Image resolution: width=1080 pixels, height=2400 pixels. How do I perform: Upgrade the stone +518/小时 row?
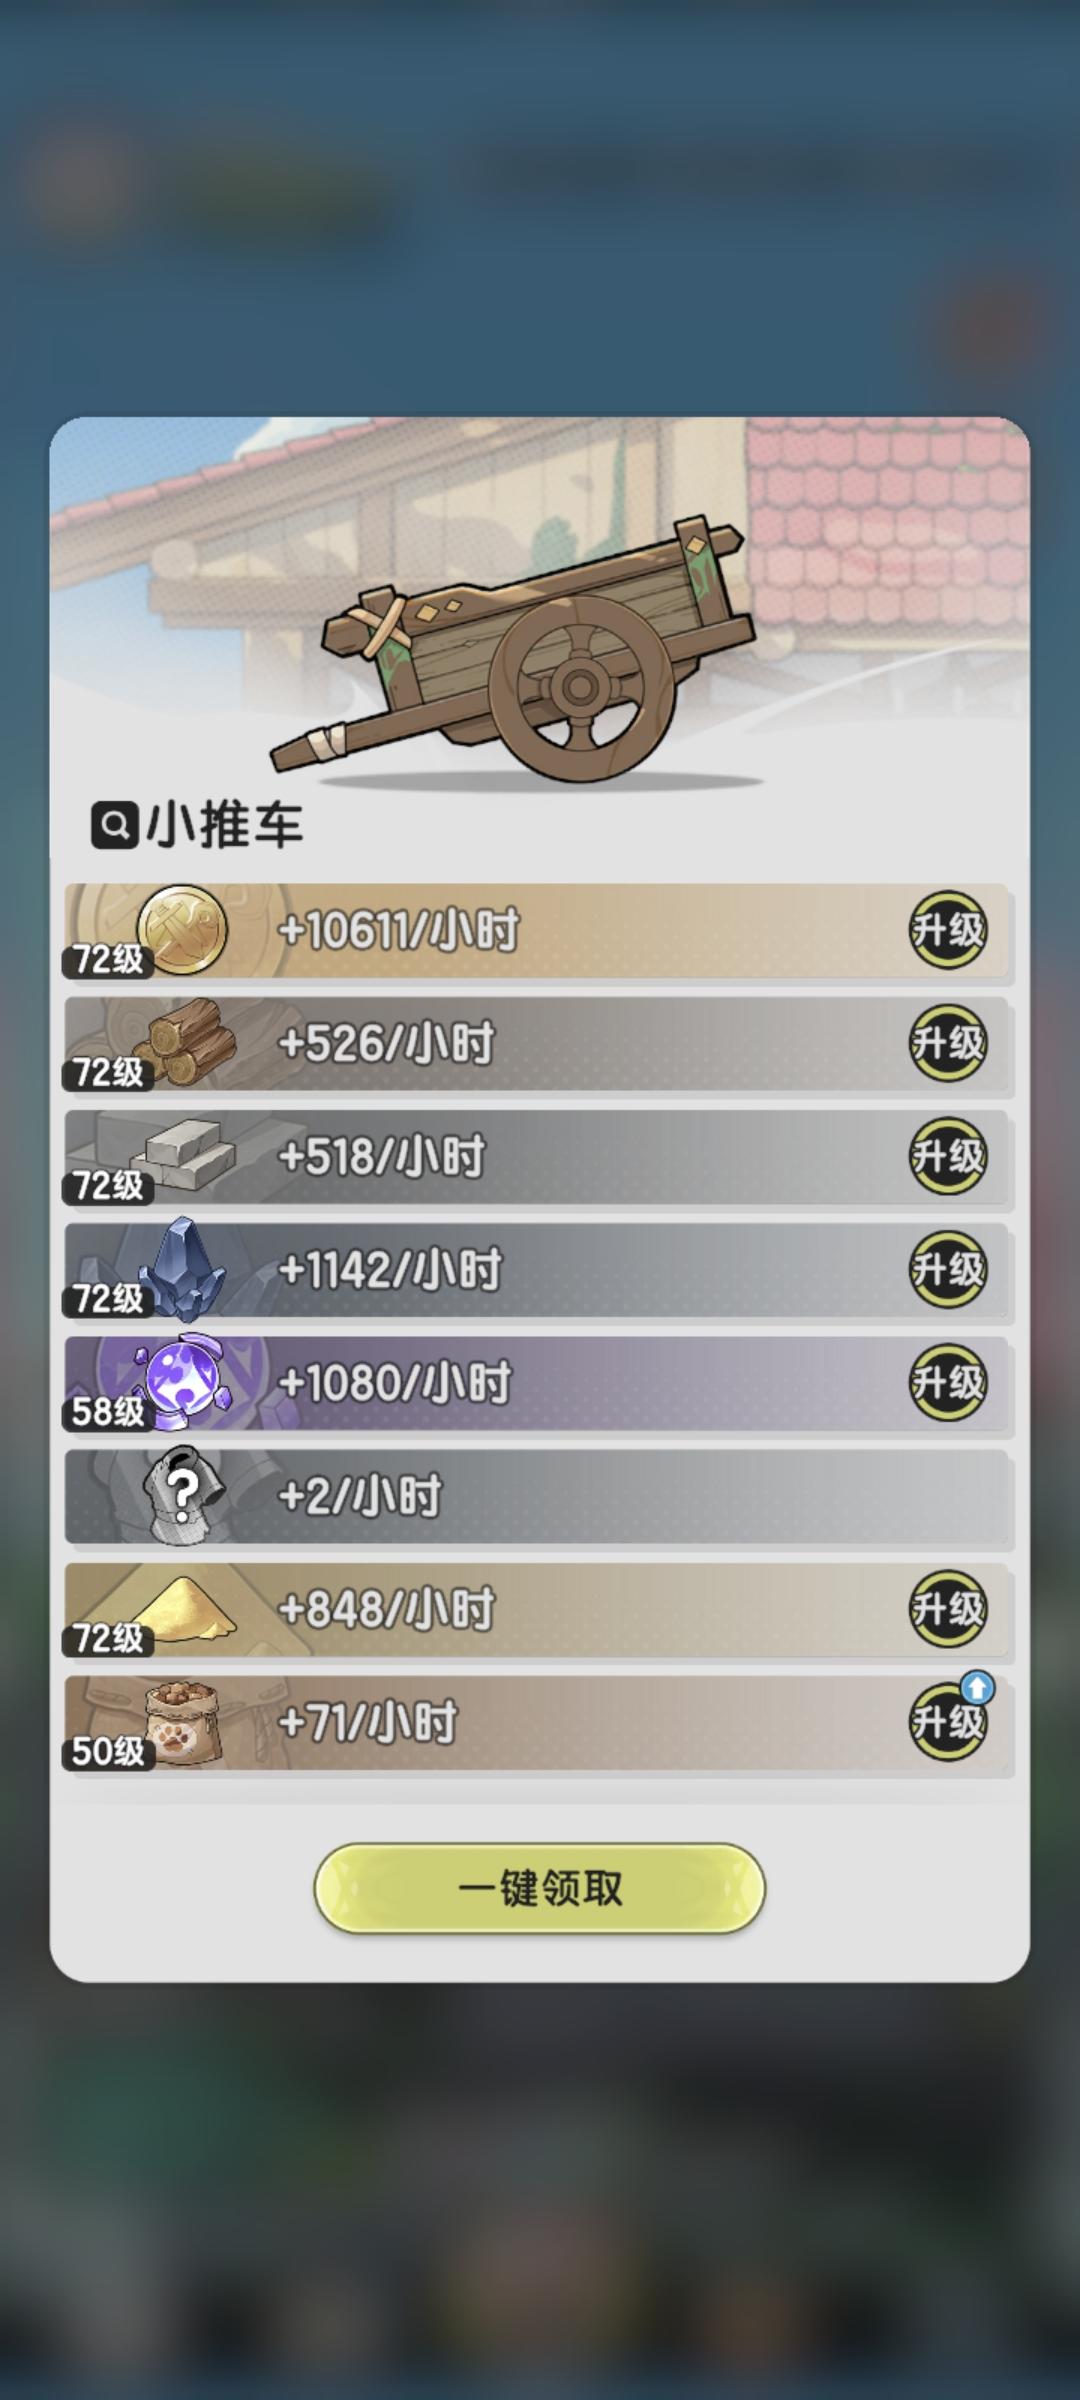[x=948, y=1156]
